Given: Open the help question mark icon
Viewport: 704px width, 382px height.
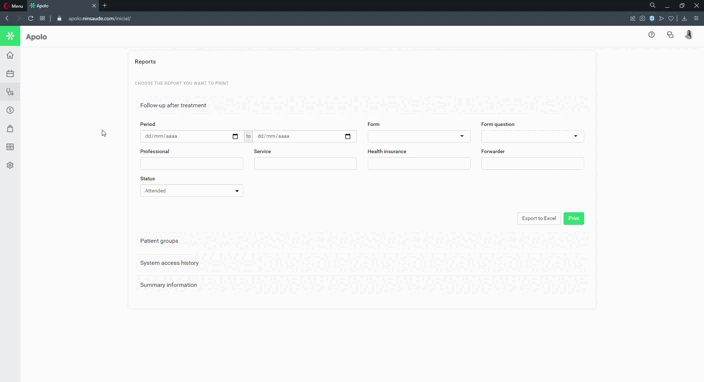Looking at the screenshot, I should 651,35.
